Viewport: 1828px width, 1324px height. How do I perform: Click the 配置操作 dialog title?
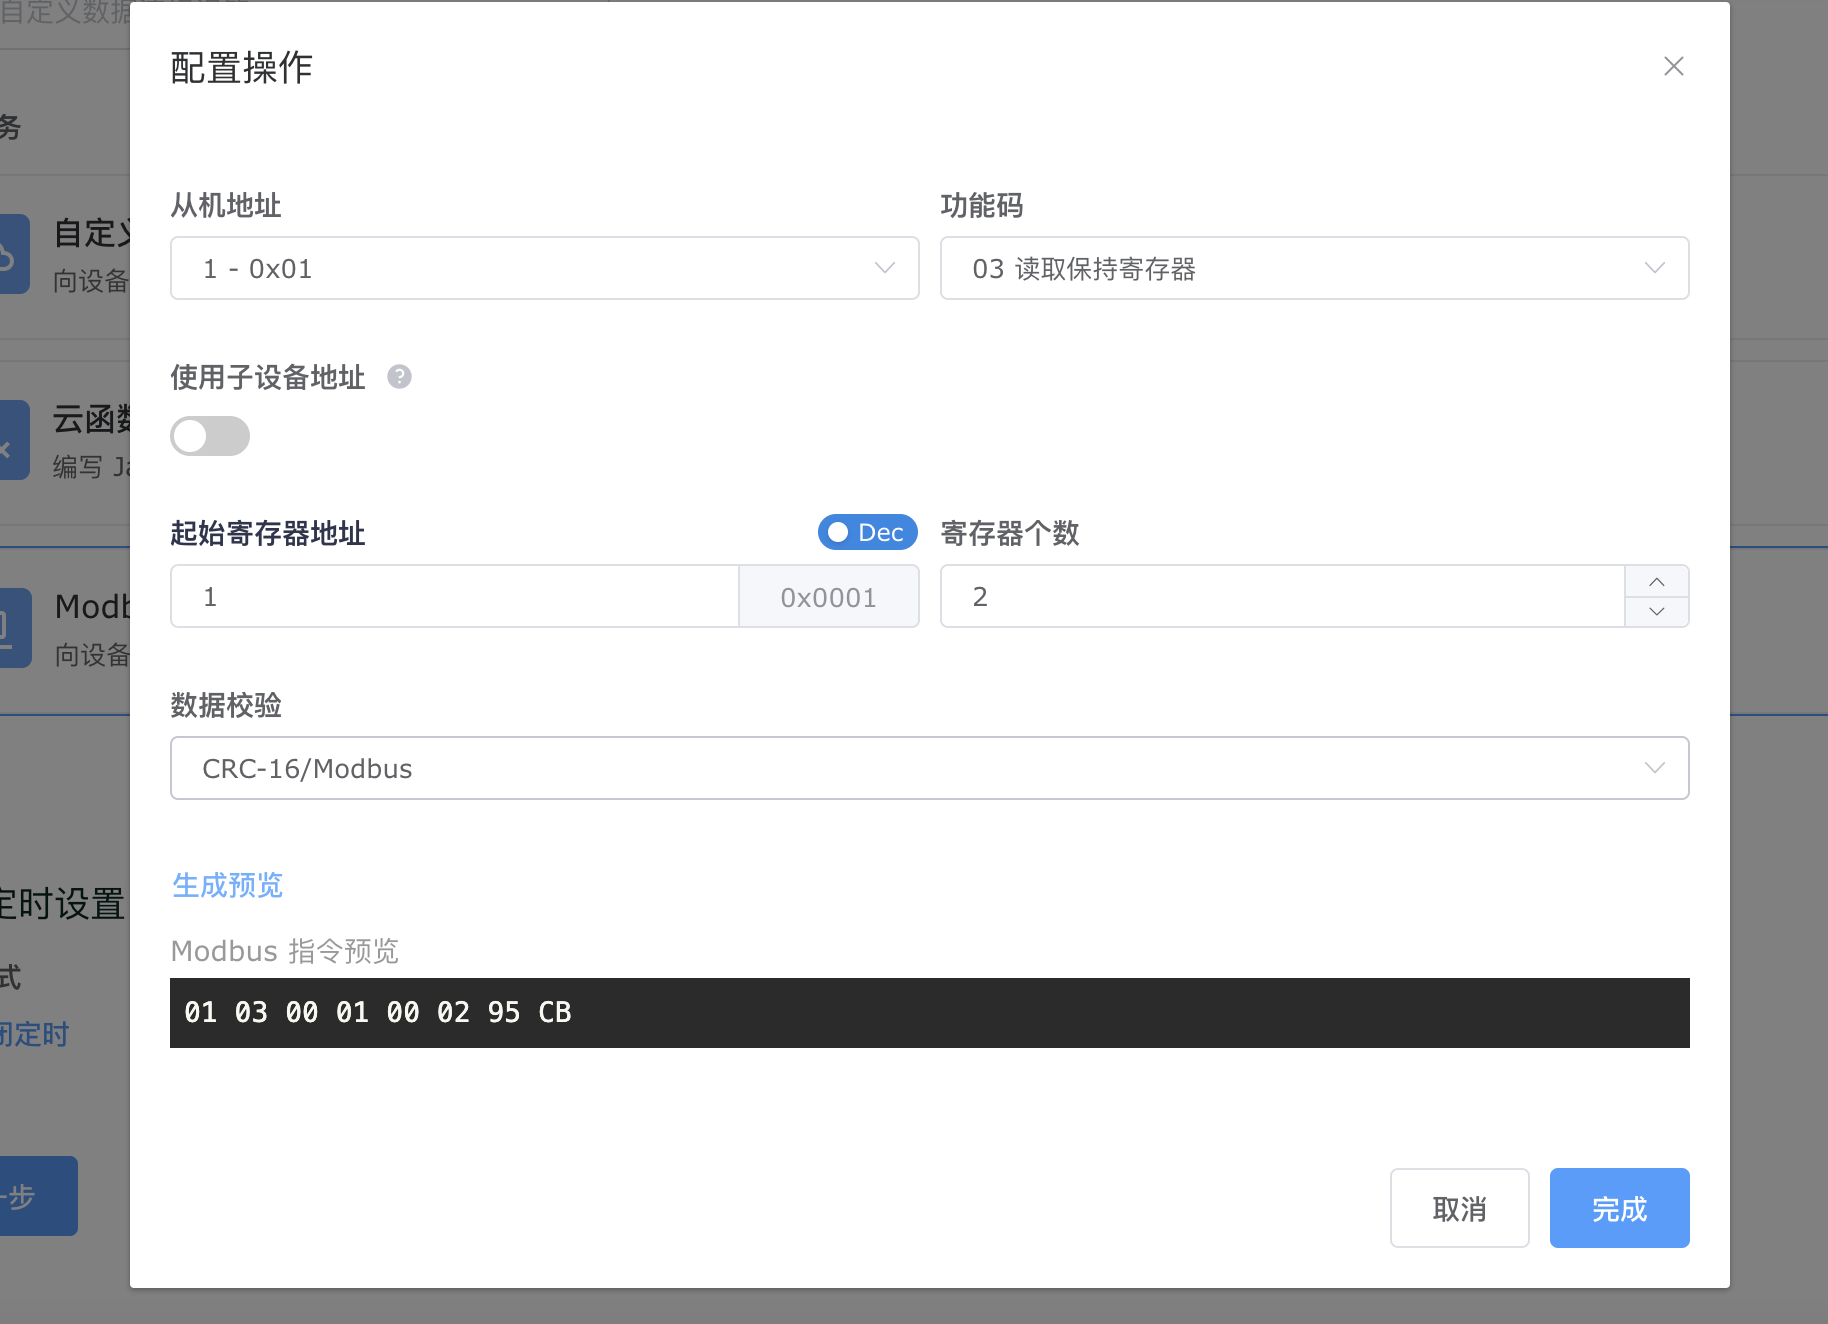tap(242, 68)
